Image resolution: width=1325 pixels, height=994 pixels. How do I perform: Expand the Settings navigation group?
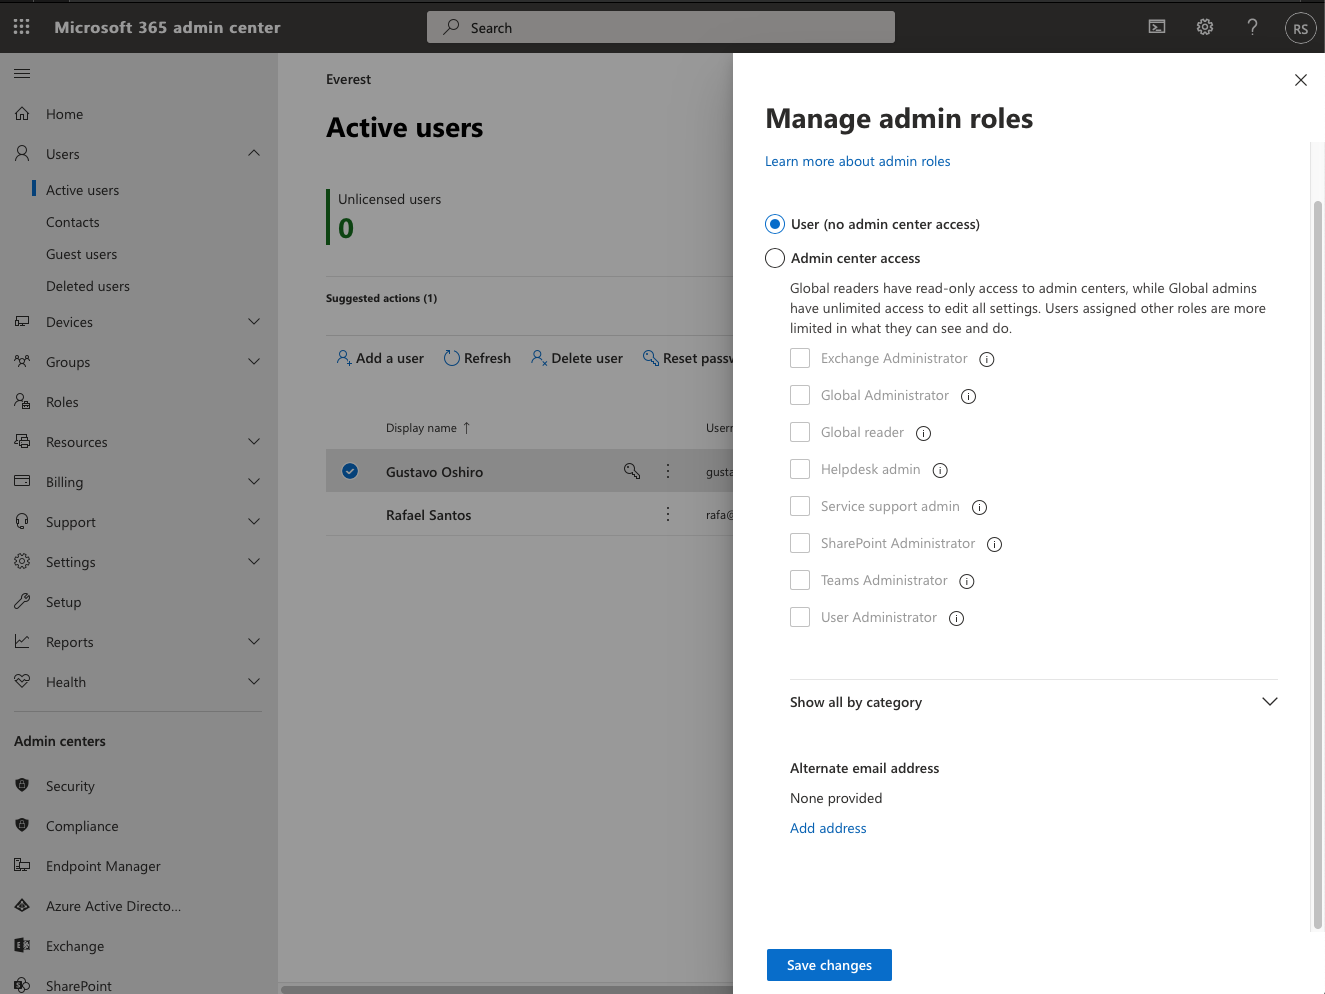(254, 561)
